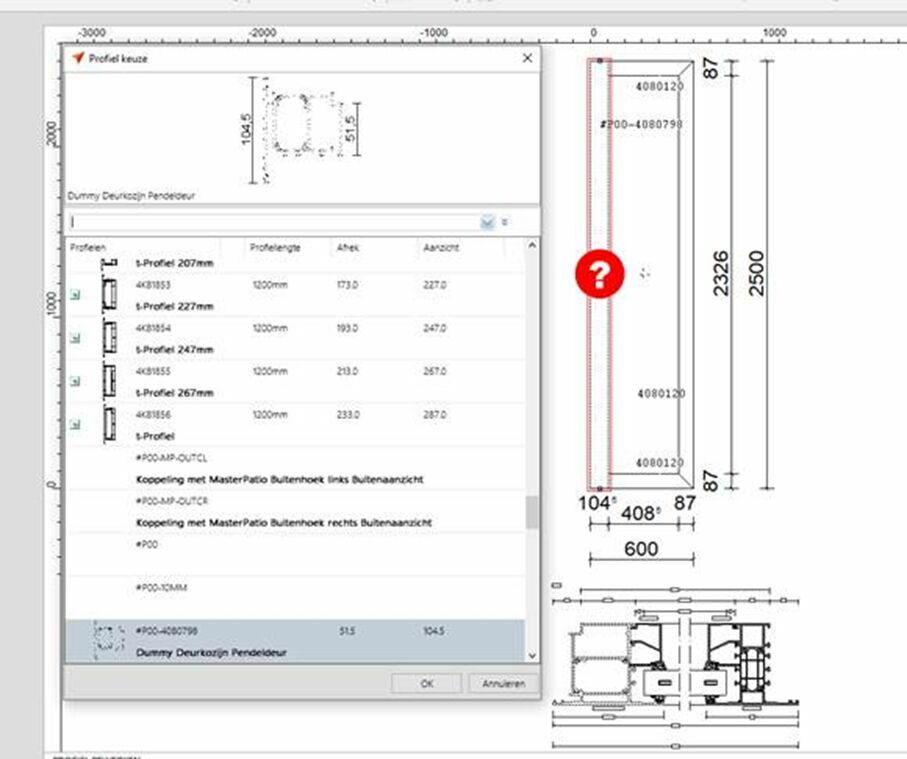Click the green icon beside profile 4K81854
This screenshot has height=759, width=907.
point(75,338)
